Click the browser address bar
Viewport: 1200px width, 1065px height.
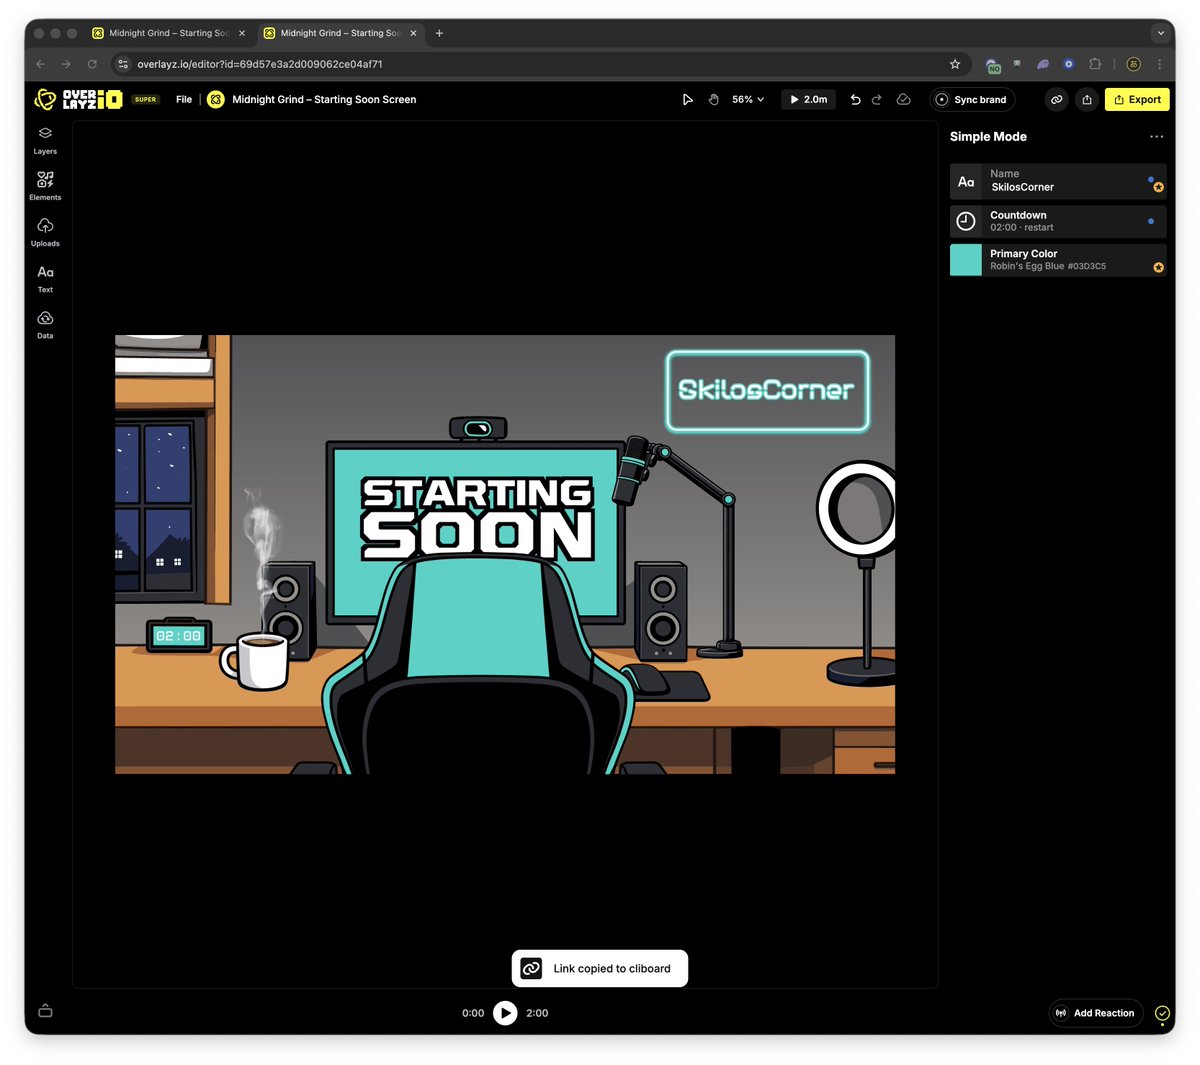(540, 64)
